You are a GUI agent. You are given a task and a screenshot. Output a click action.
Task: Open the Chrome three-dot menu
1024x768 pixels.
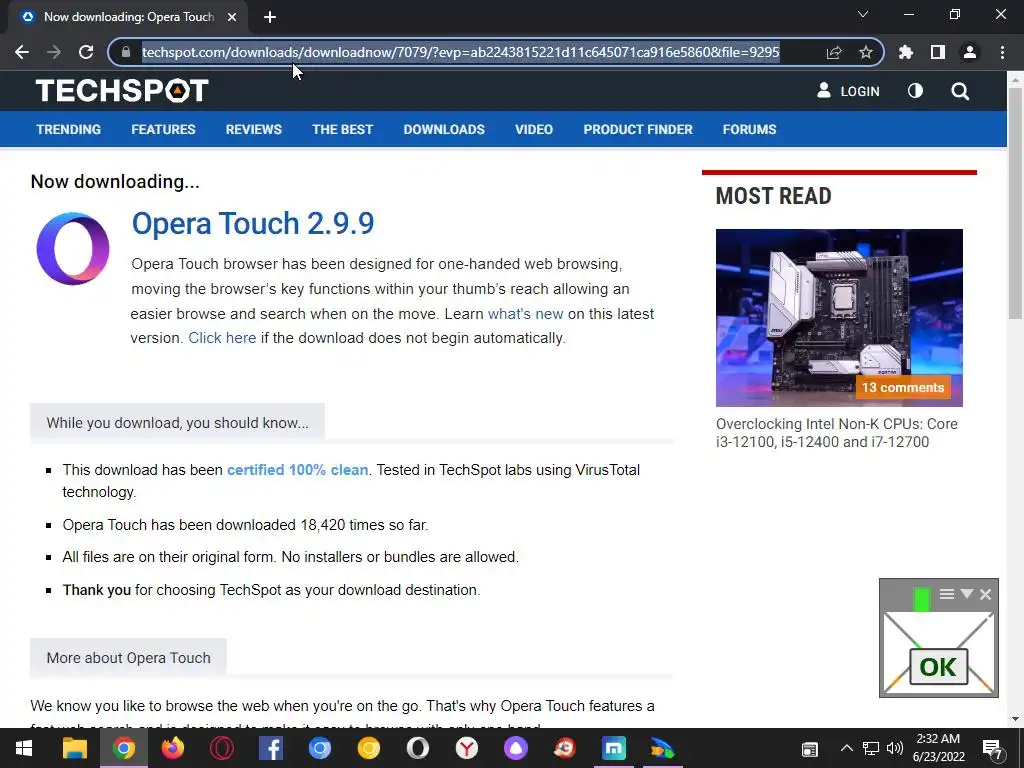point(1002,52)
